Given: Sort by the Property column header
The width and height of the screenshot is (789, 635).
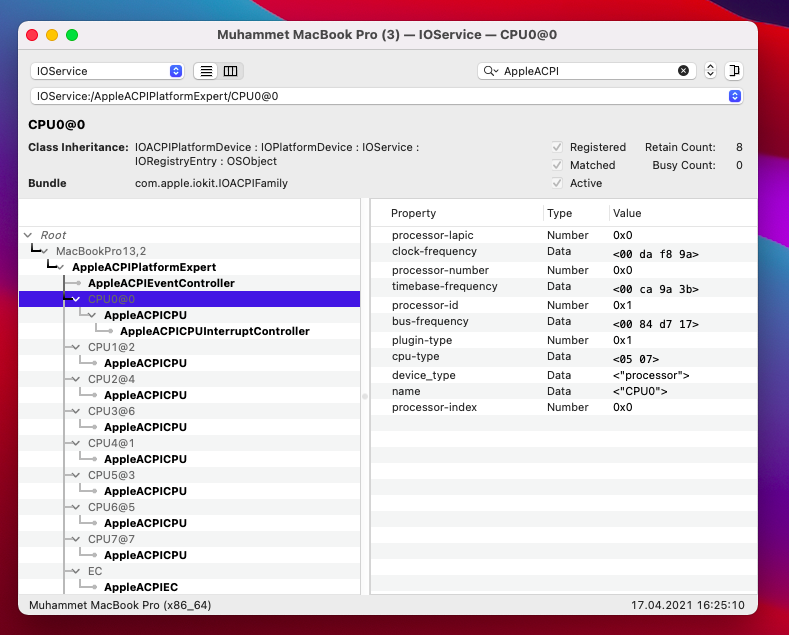Looking at the screenshot, I should pos(414,213).
